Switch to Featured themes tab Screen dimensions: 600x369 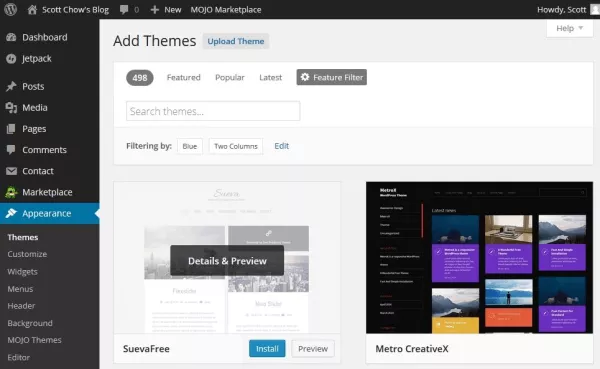click(184, 77)
